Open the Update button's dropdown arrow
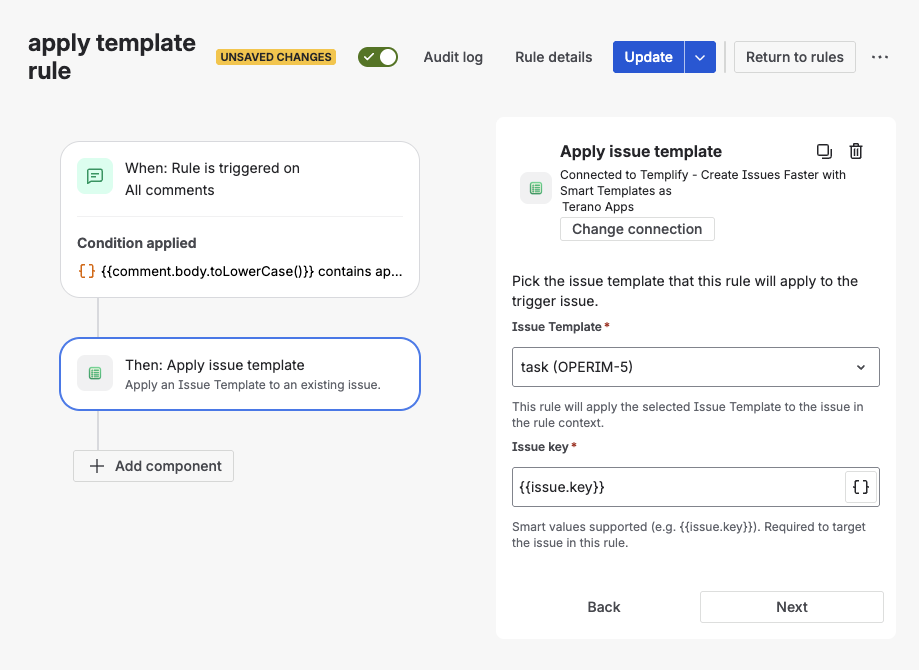The width and height of the screenshot is (919, 670). point(700,57)
